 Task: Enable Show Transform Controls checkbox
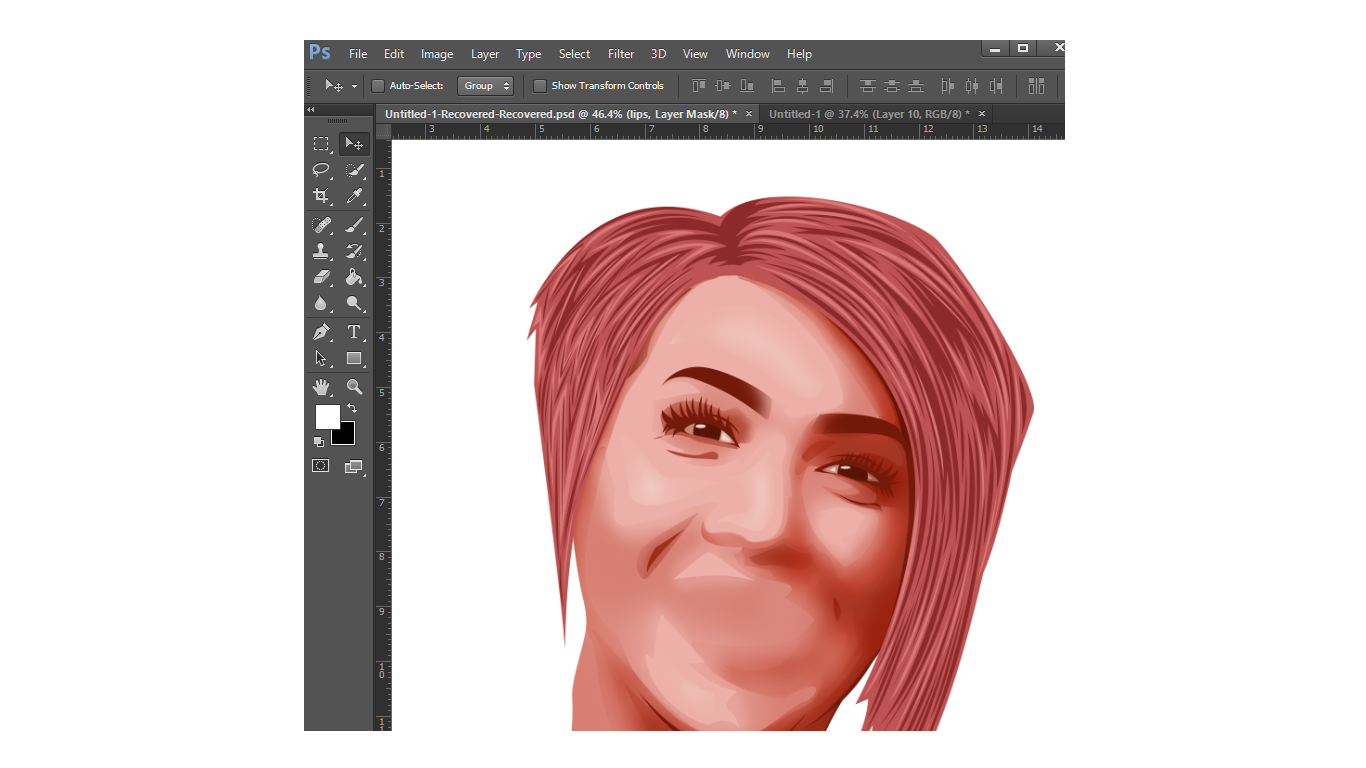[x=540, y=86]
